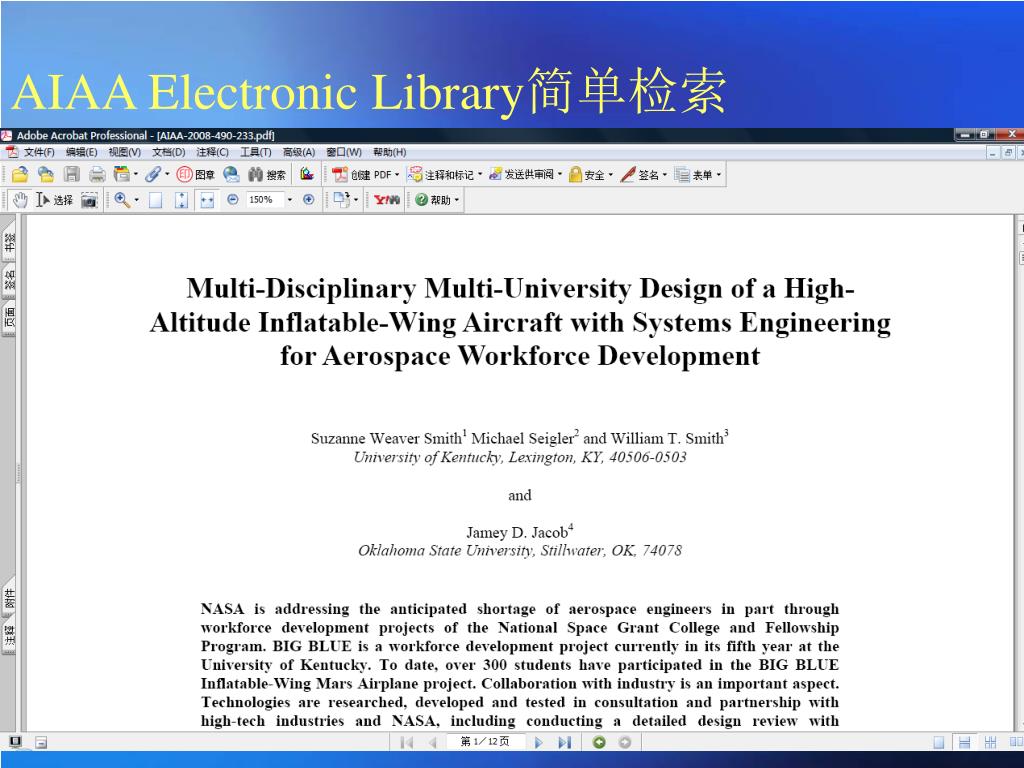Click the page number field 第1/12页

click(485, 742)
